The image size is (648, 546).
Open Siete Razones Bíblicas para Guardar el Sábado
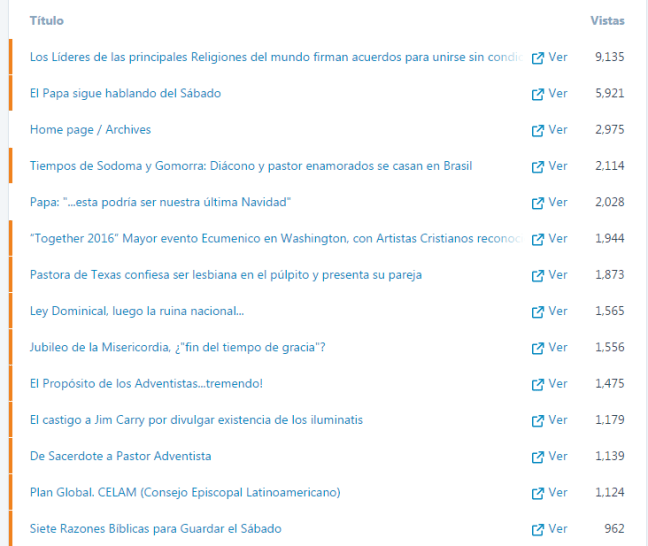(x=155, y=528)
